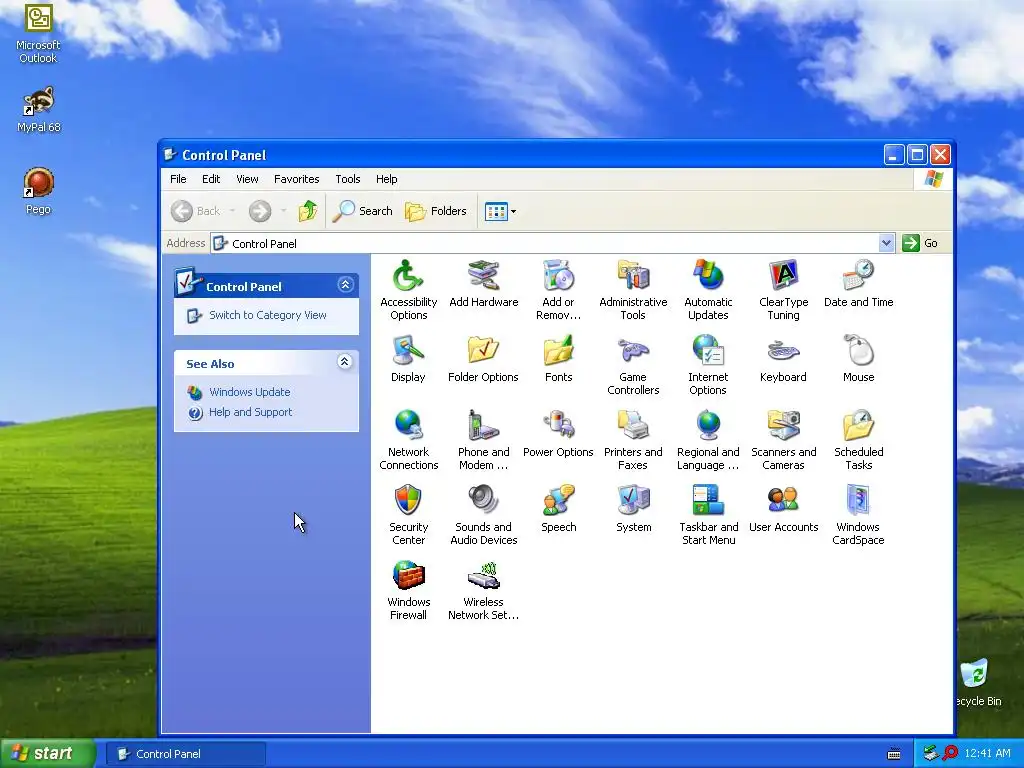Select the Keyboard applet icon

tap(783, 351)
